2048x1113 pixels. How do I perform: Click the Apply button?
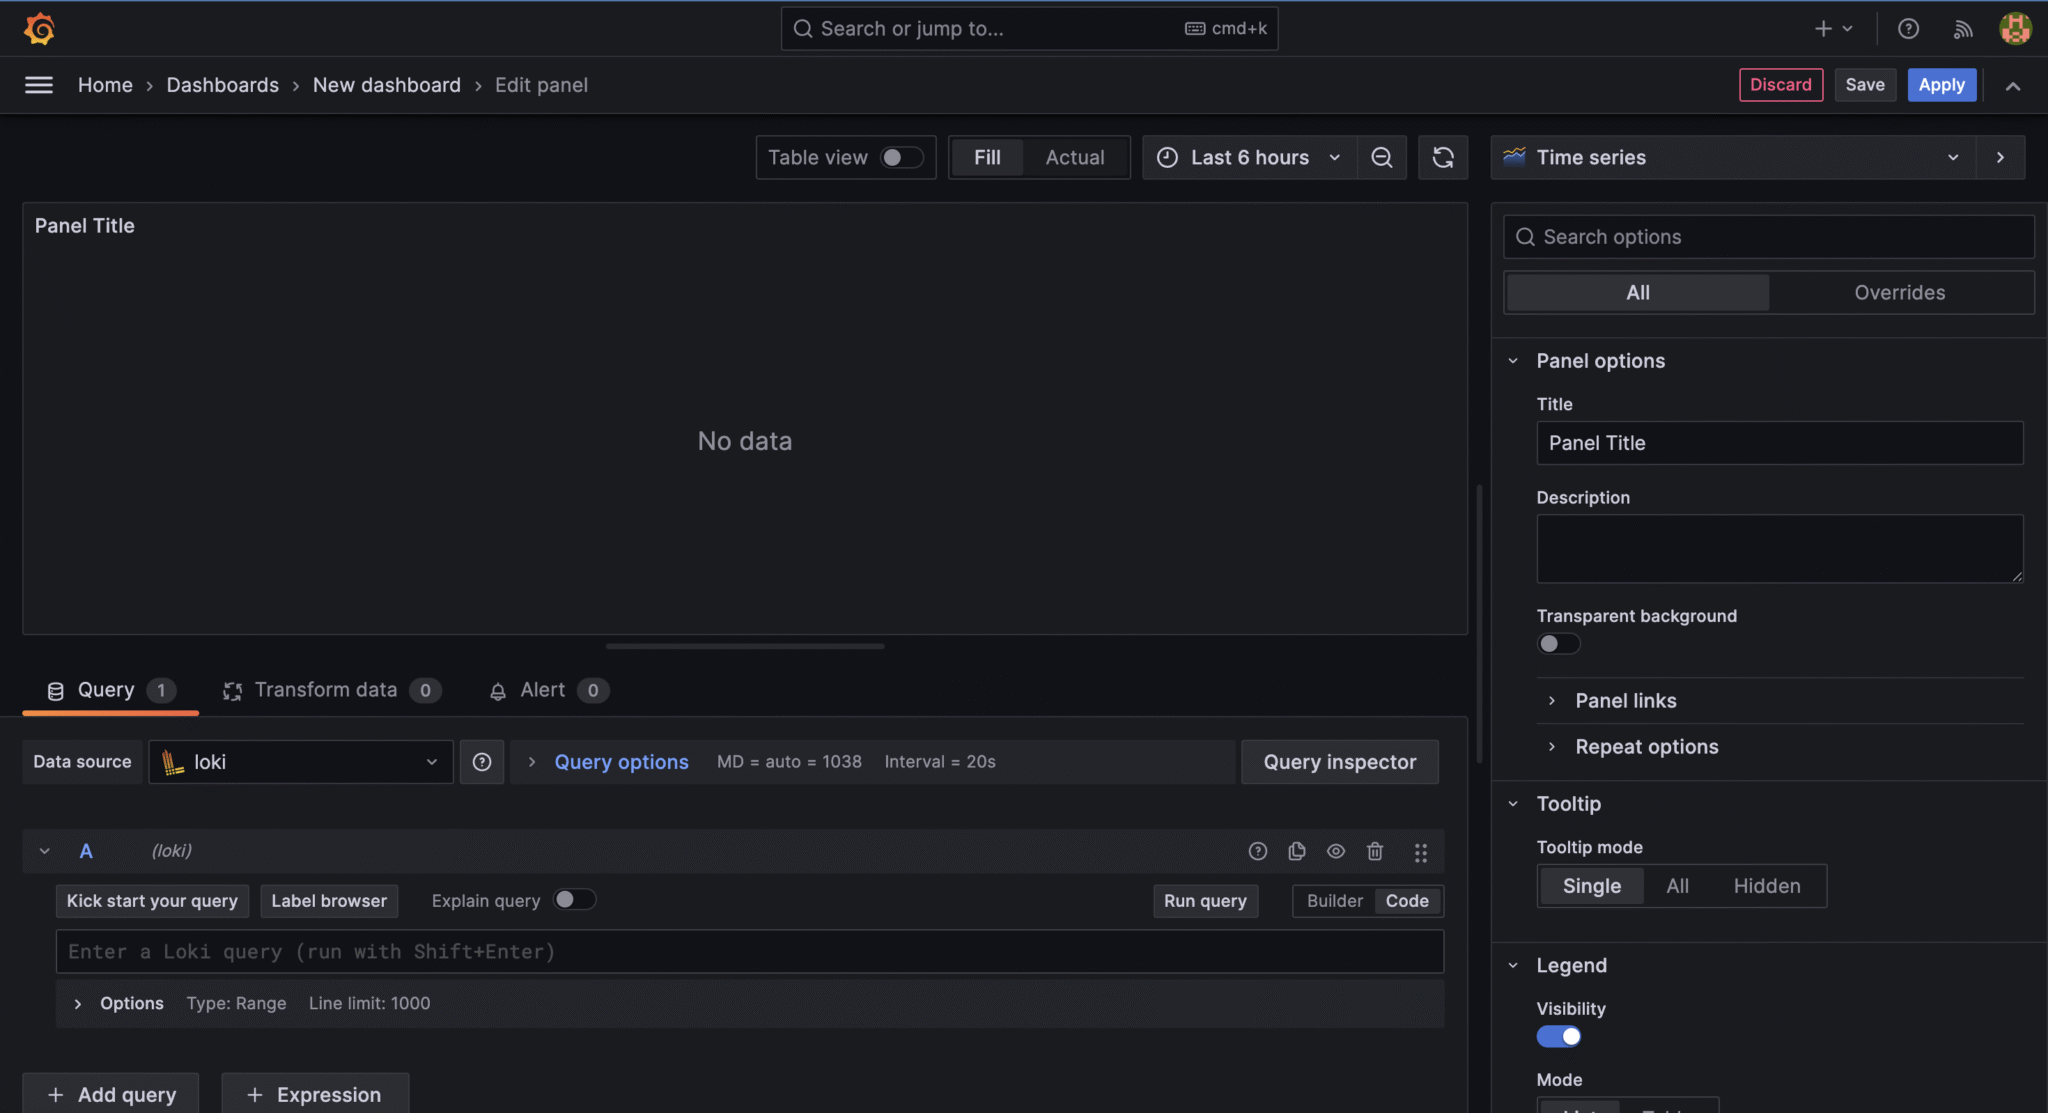tap(1941, 85)
